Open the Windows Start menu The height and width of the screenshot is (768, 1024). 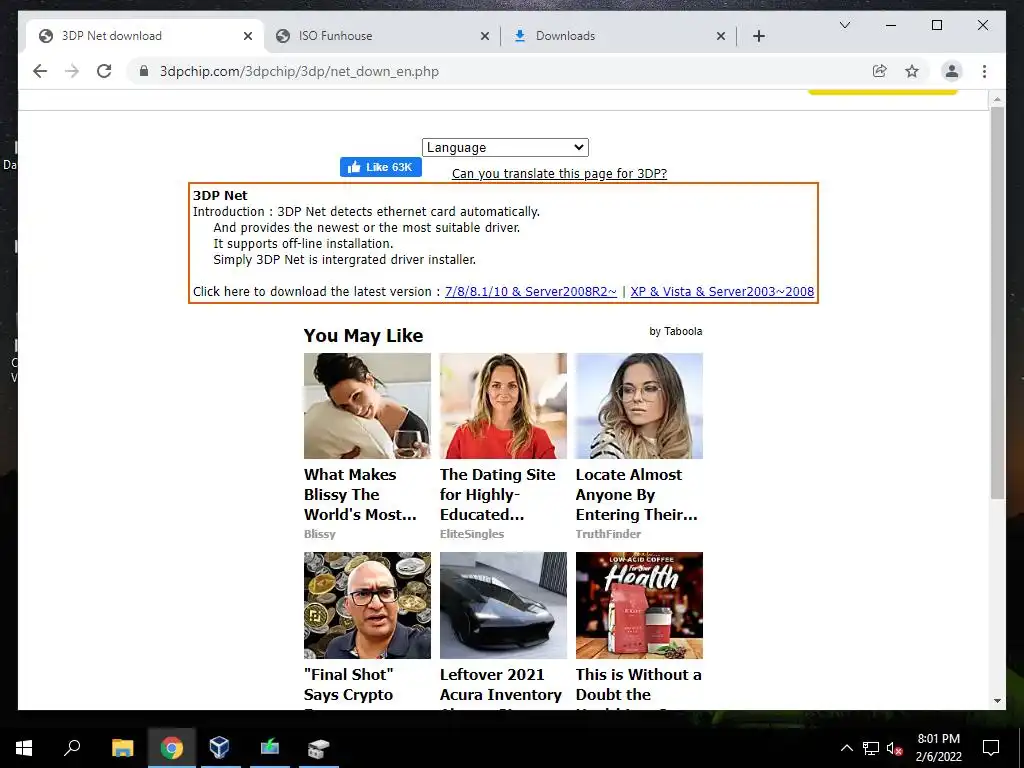24,748
